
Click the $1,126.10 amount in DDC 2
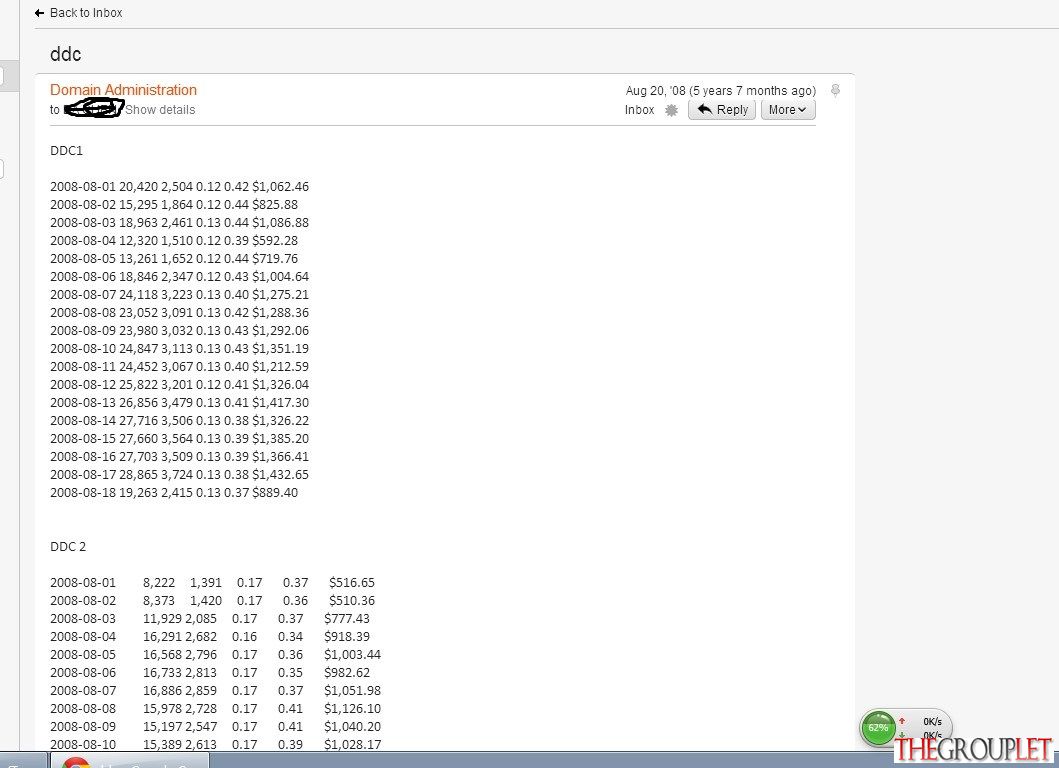pos(353,709)
